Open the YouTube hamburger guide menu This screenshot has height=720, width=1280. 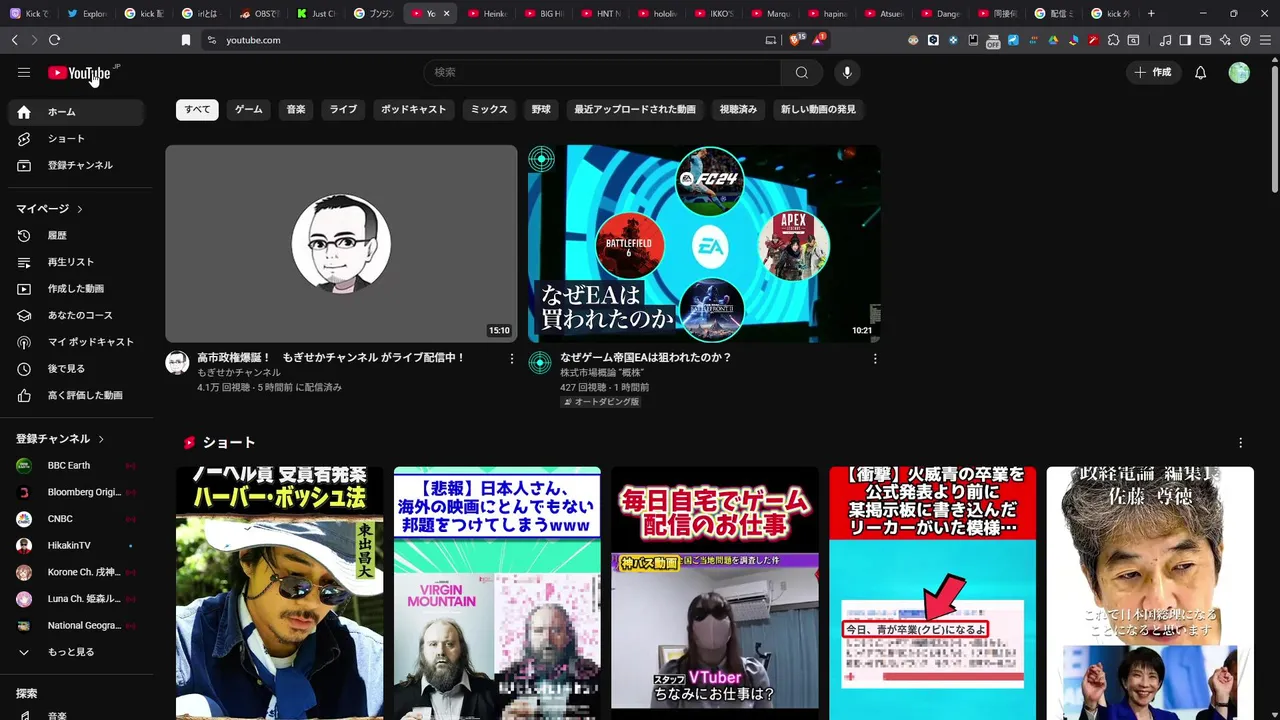(24, 72)
